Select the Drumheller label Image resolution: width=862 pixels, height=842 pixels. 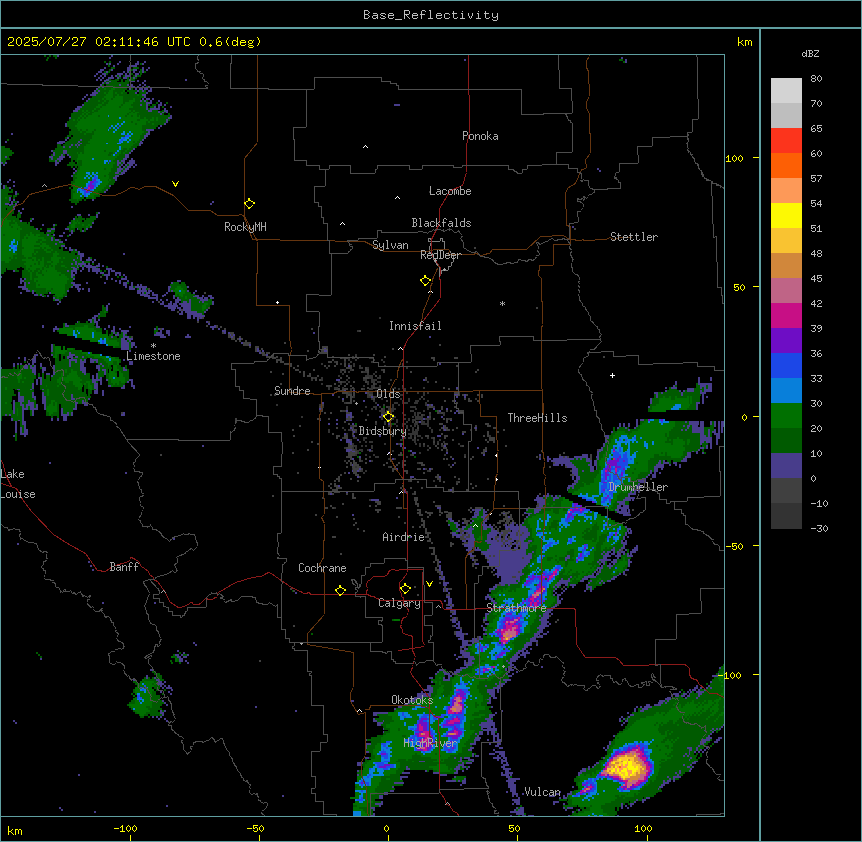(638, 487)
